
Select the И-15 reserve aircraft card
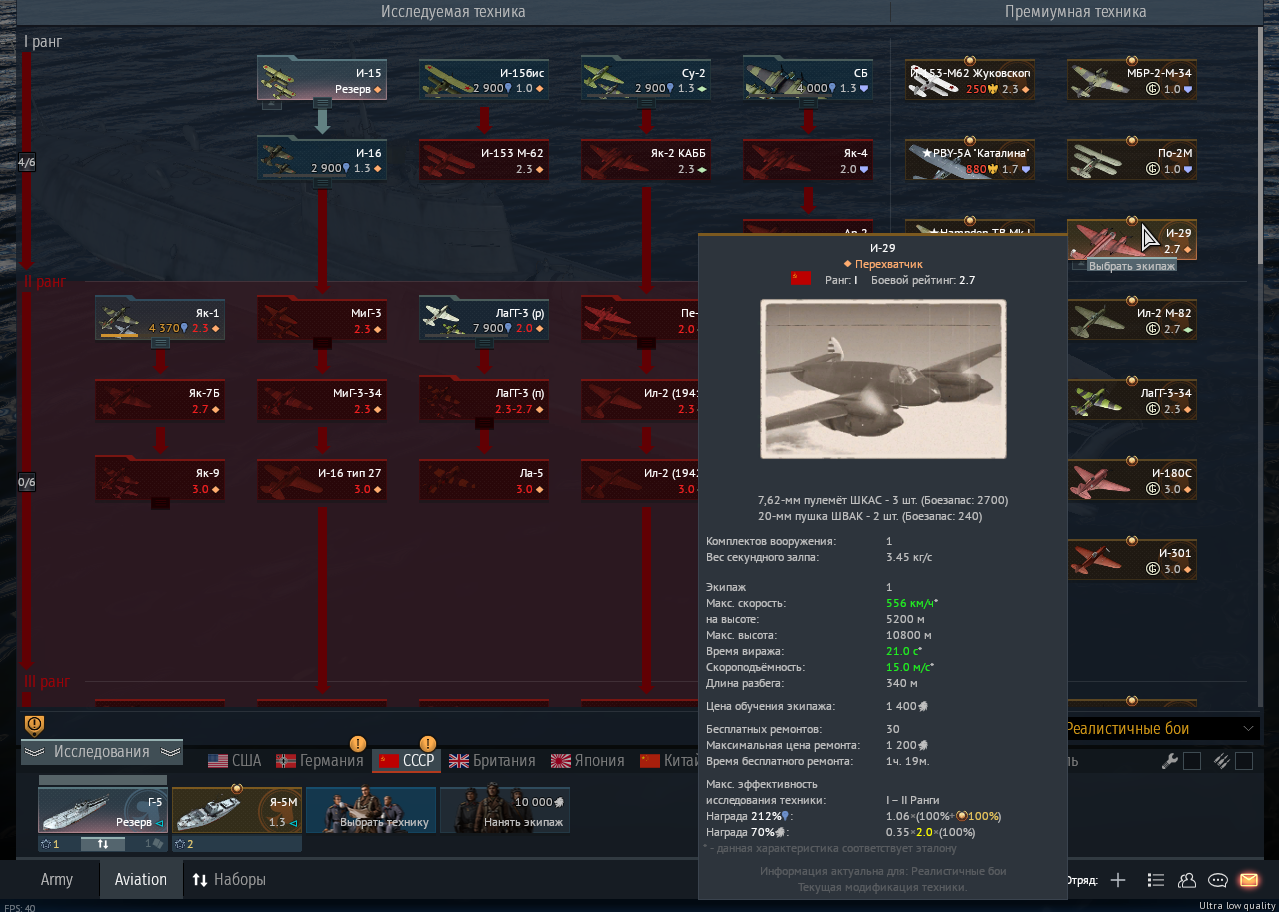pyautogui.click(x=322, y=80)
